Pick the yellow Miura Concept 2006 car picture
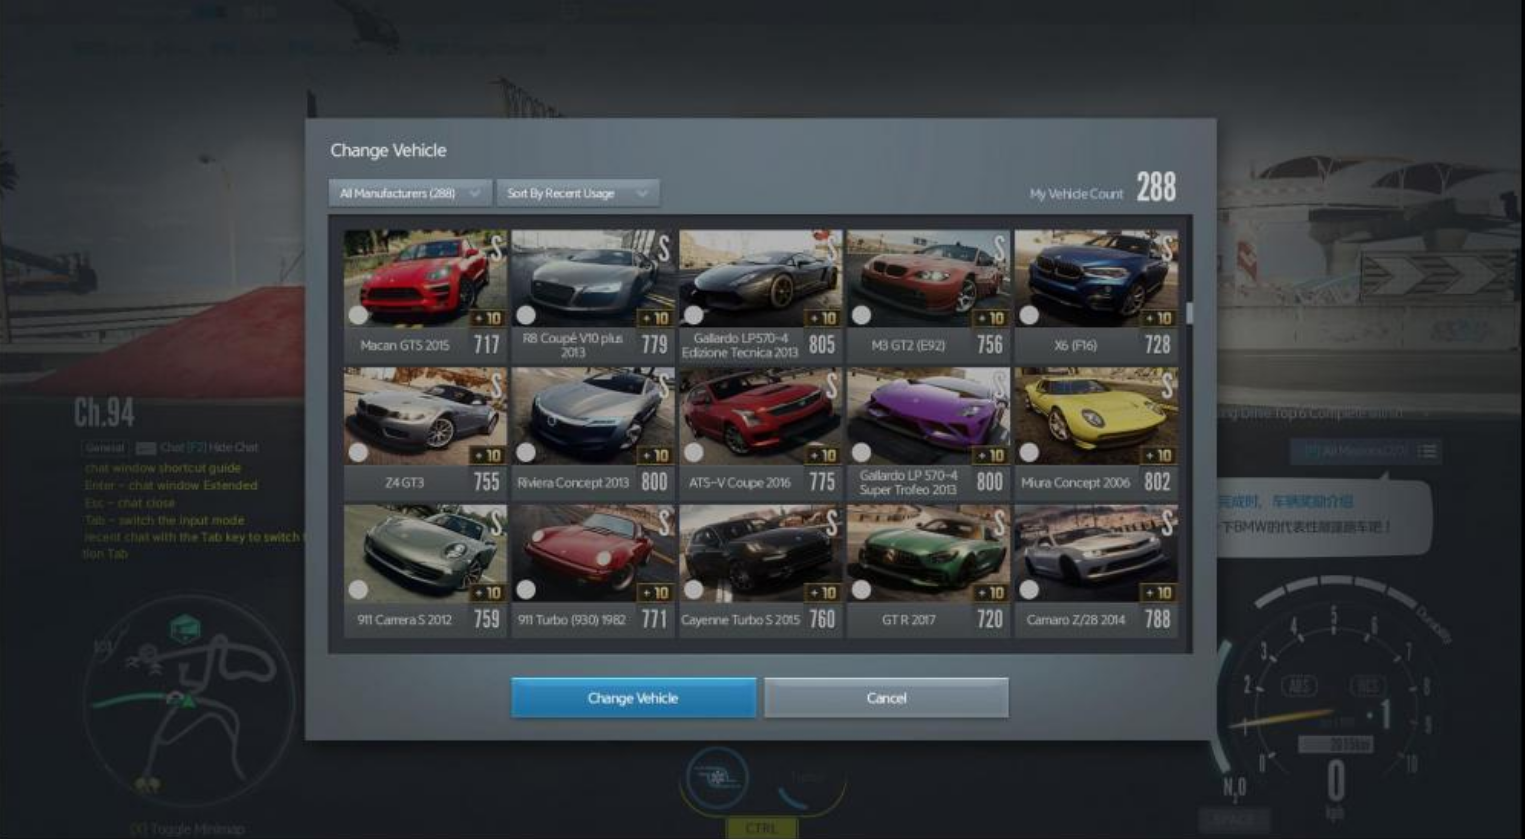This screenshot has height=839, width=1525. pos(1096,416)
